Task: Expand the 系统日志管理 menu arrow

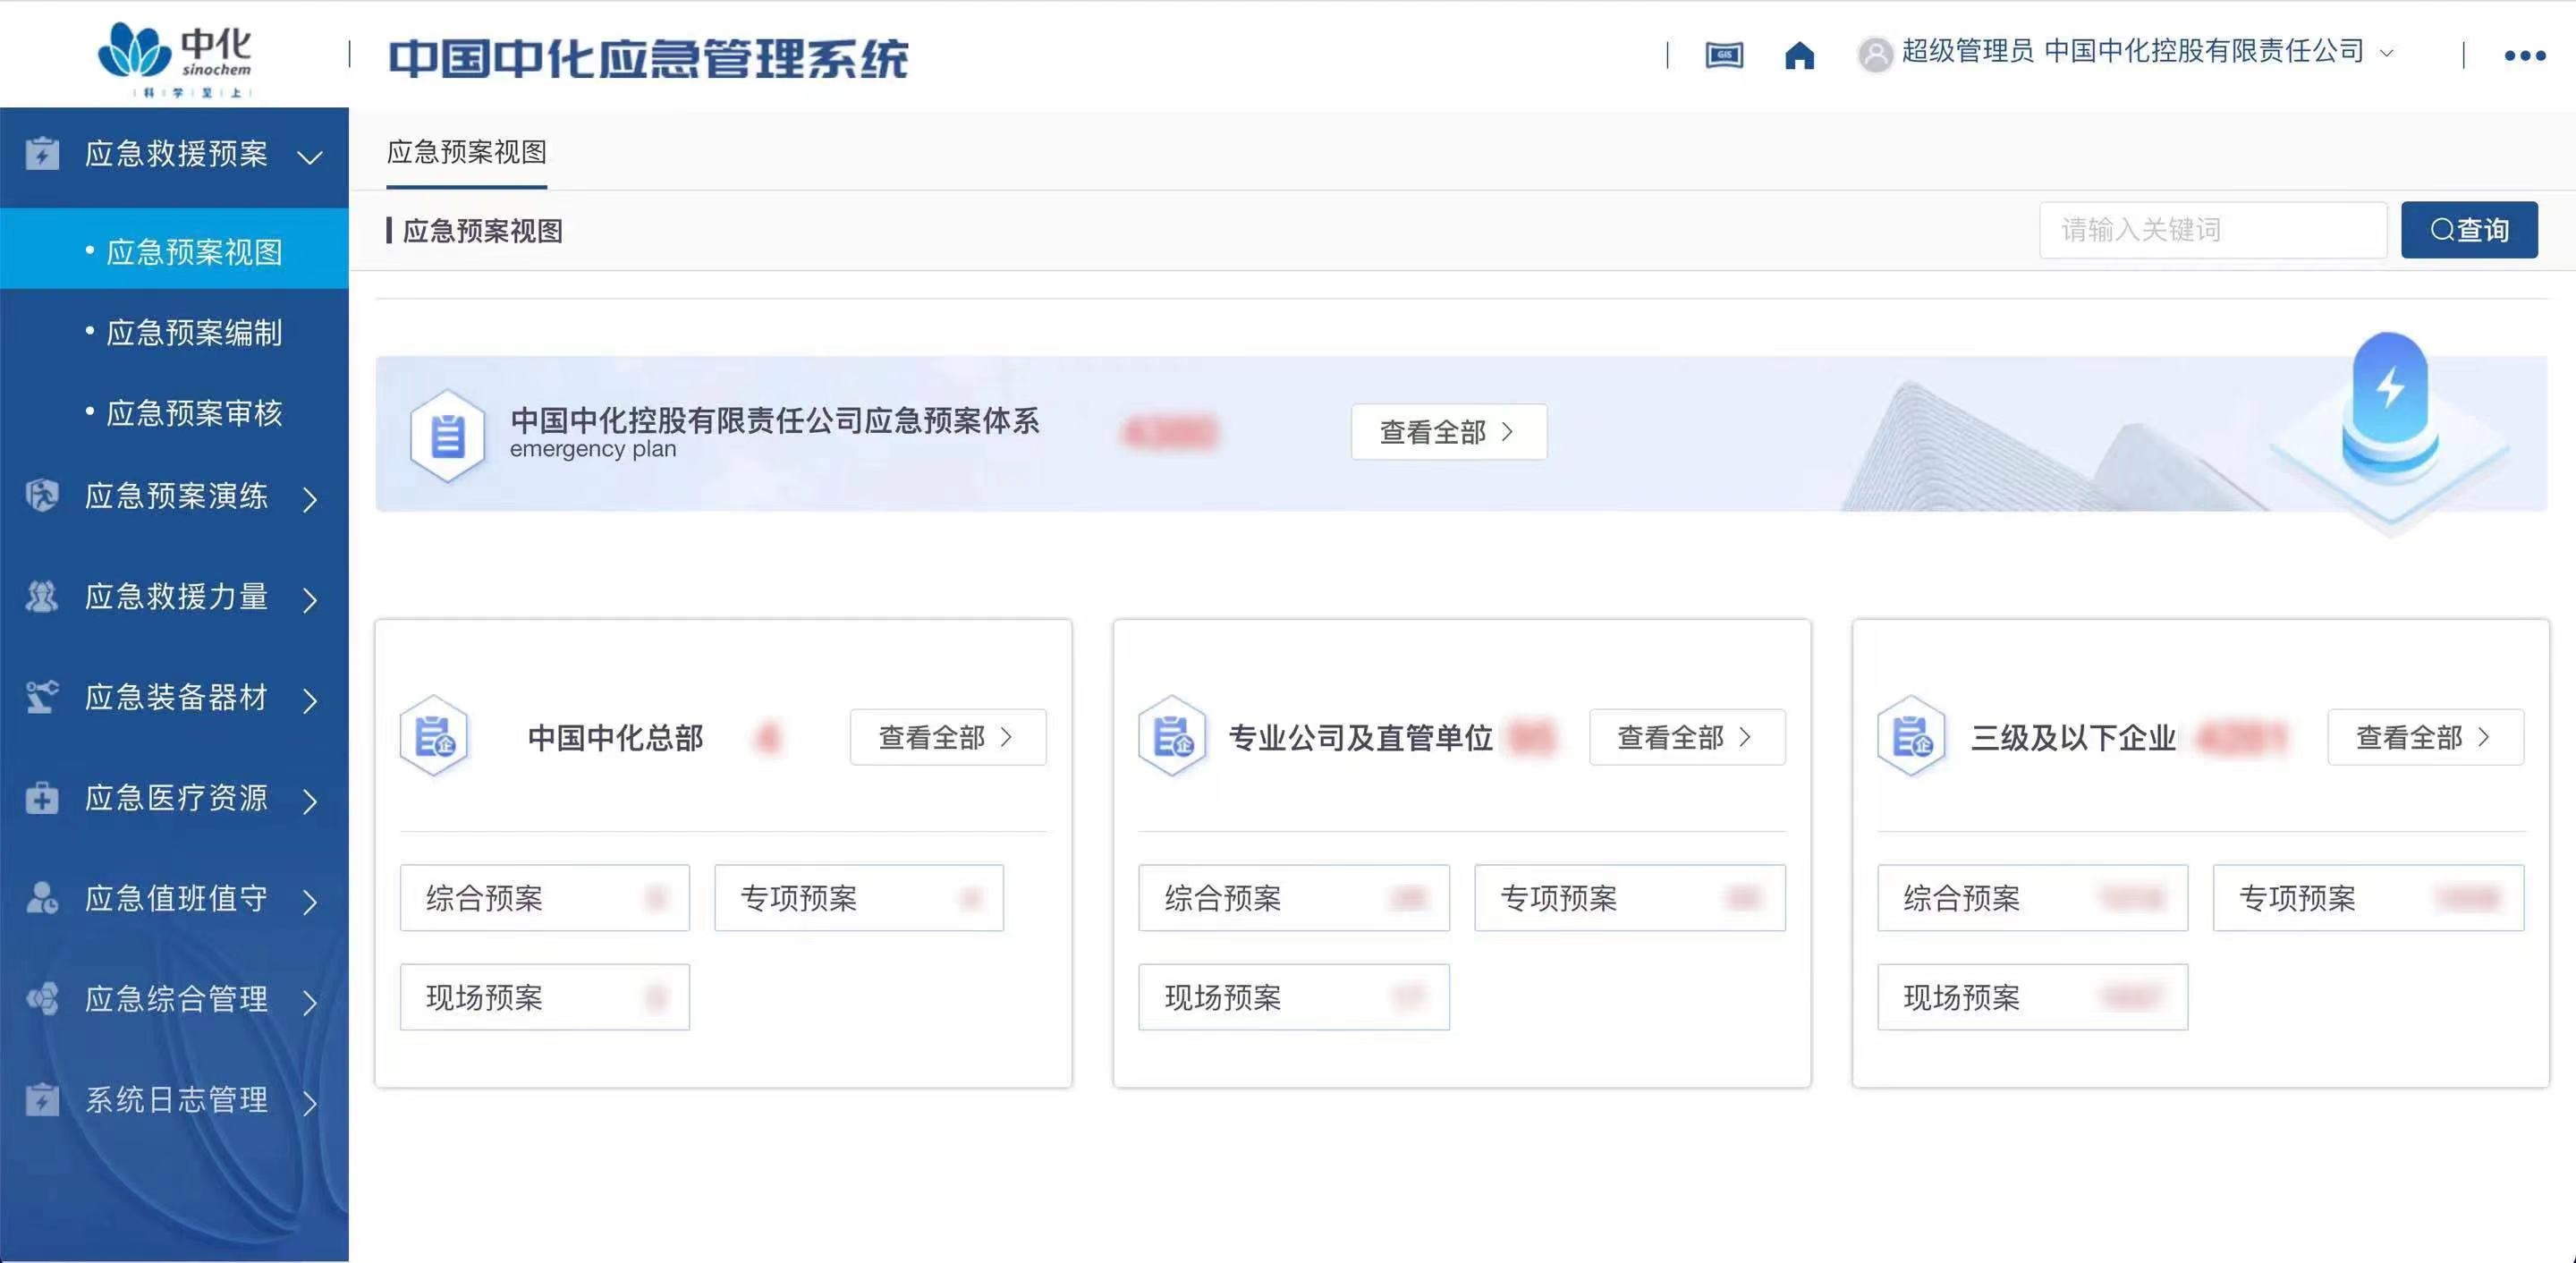Action: click(310, 1104)
